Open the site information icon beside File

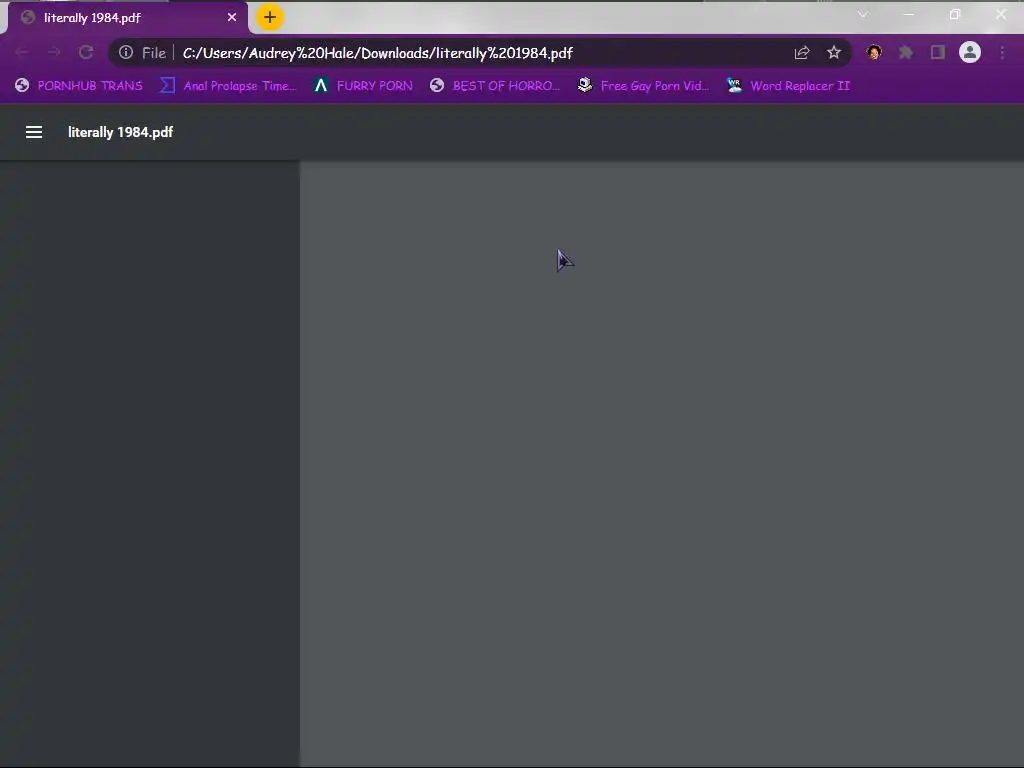point(126,53)
